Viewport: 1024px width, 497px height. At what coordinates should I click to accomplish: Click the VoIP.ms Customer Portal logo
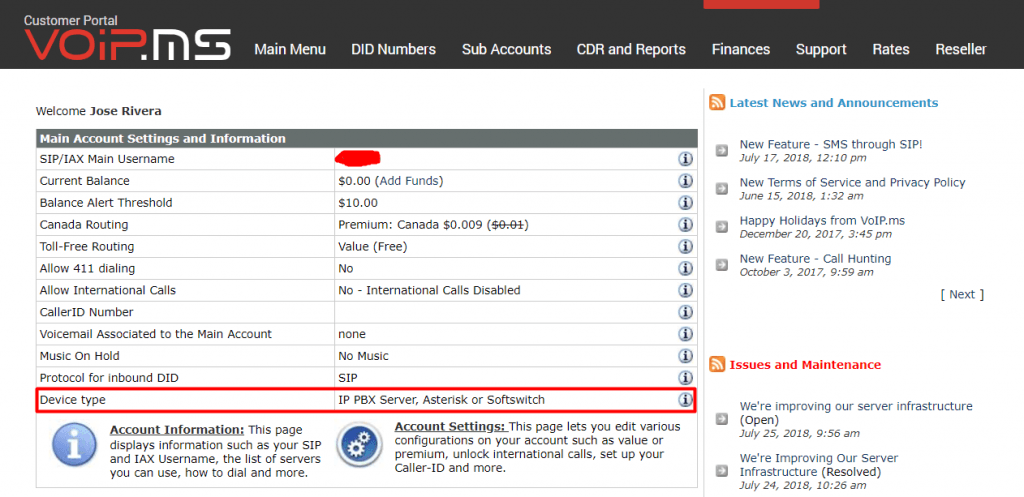pos(127,38)
